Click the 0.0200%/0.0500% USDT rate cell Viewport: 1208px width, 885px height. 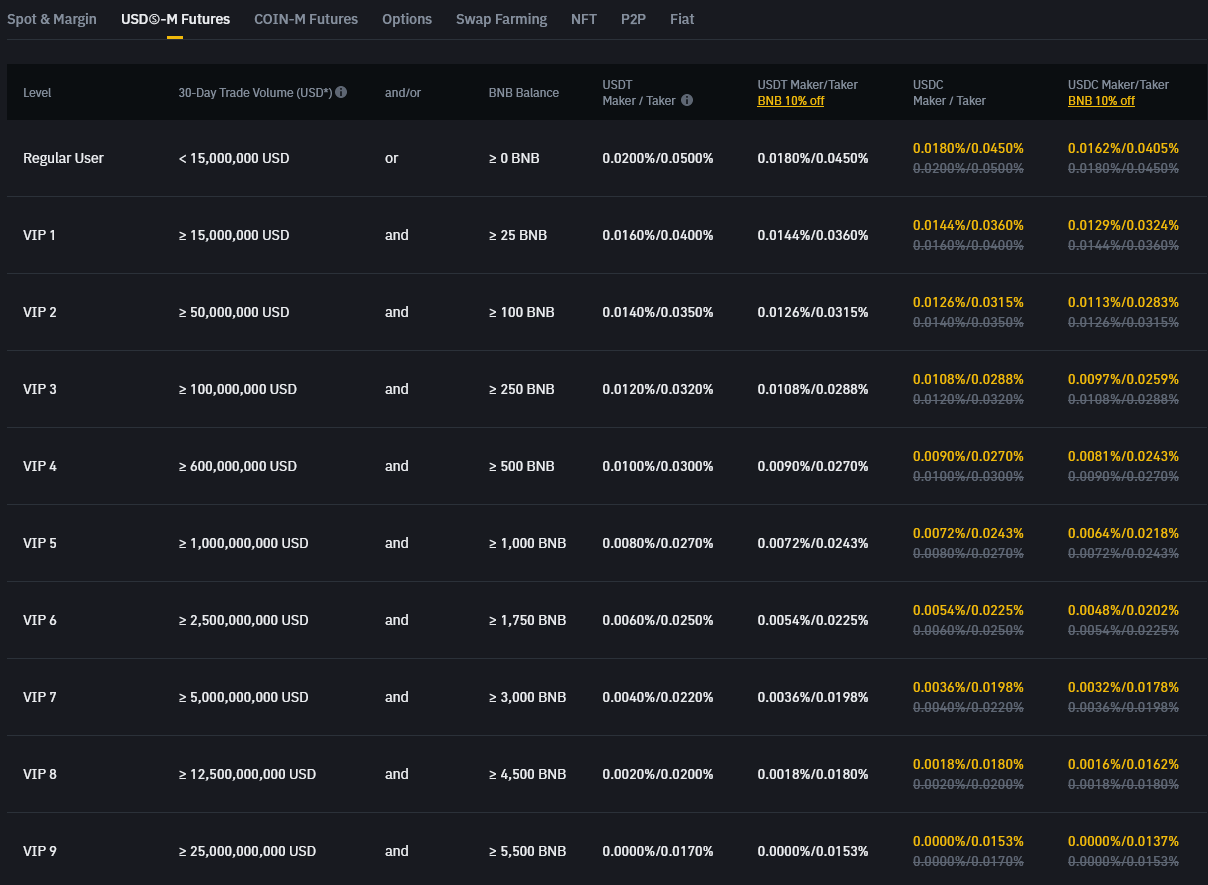coord(658,158)
